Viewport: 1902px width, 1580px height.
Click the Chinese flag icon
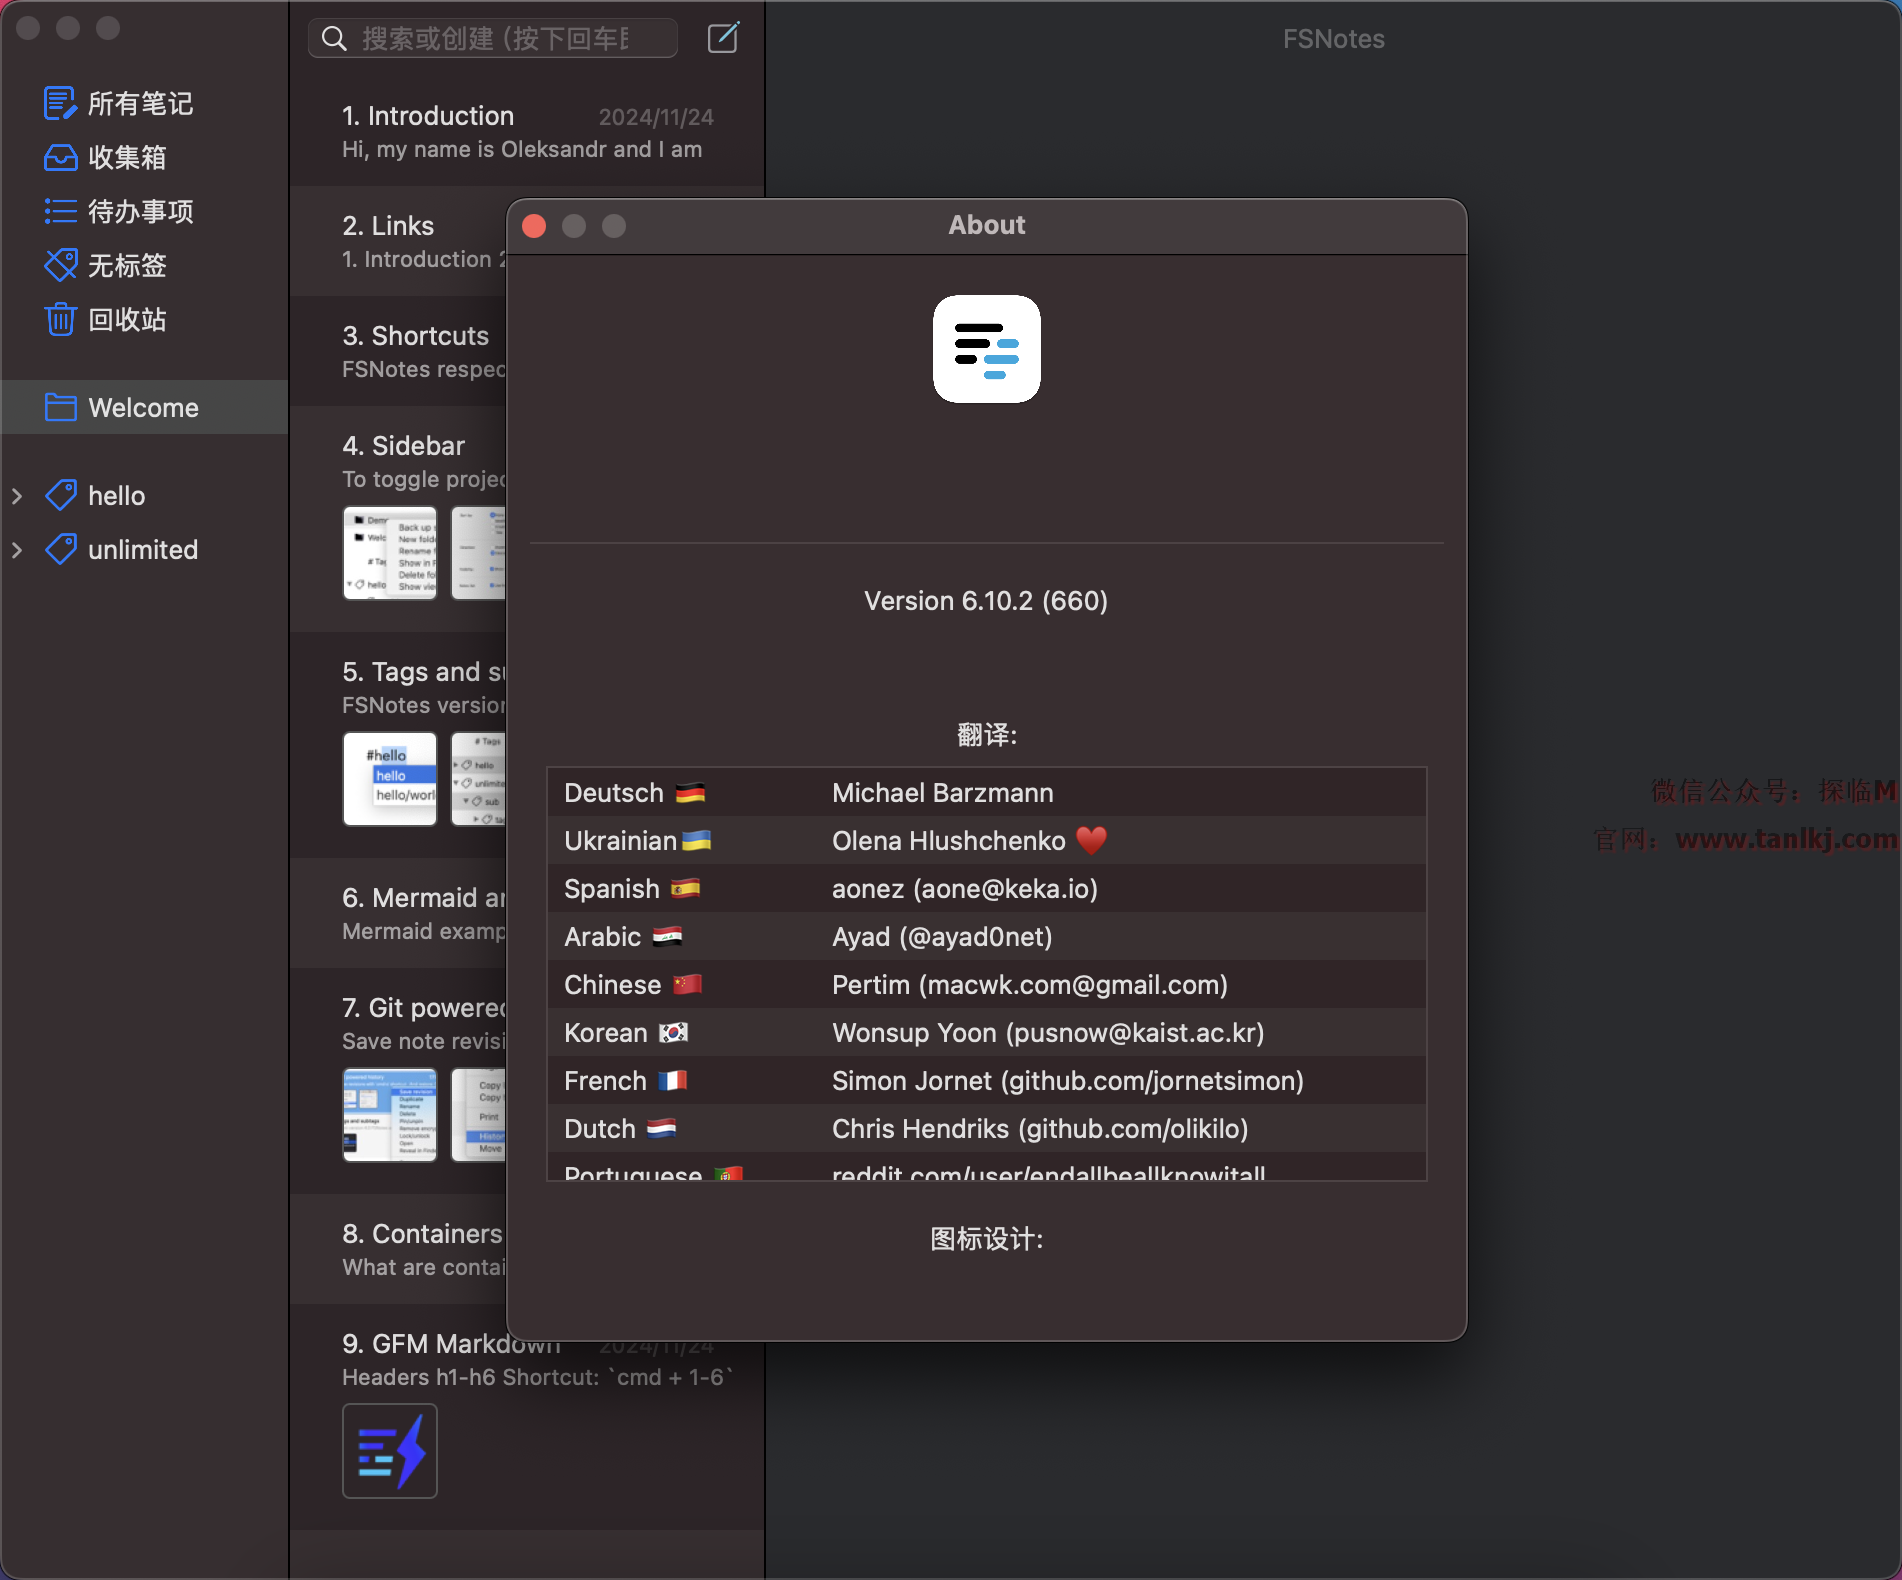tap(687, 985)
